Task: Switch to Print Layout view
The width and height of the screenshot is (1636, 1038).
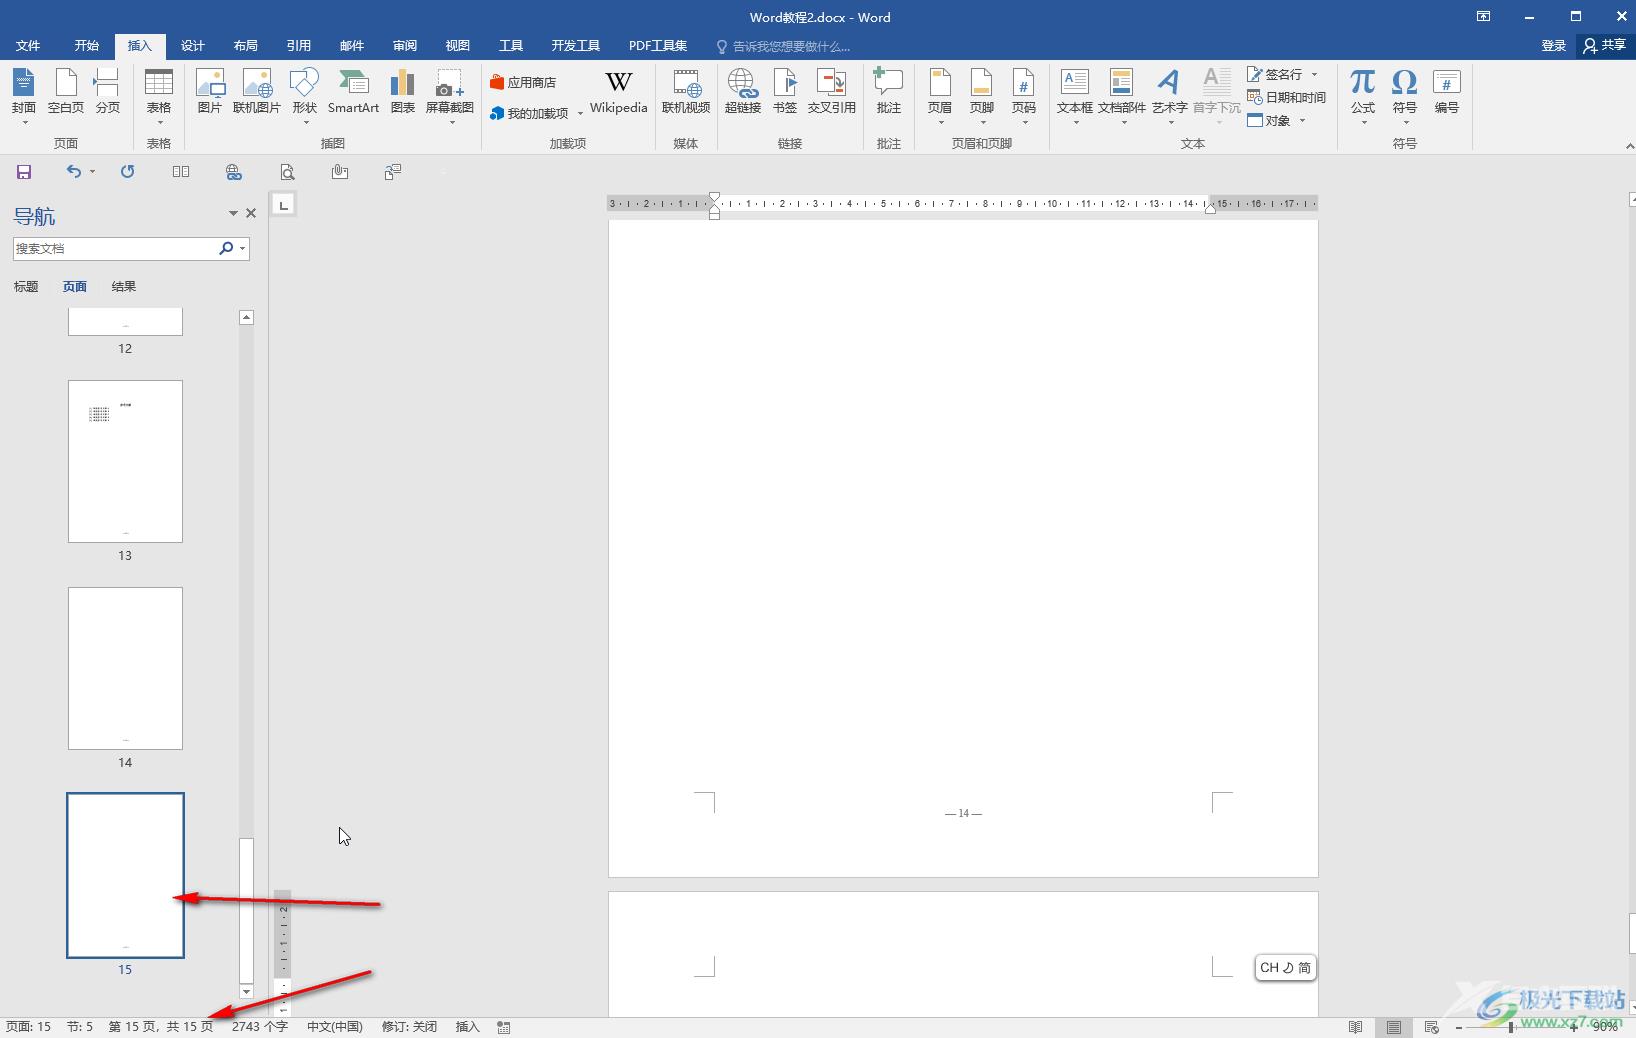Action: pos(1394,1027)
